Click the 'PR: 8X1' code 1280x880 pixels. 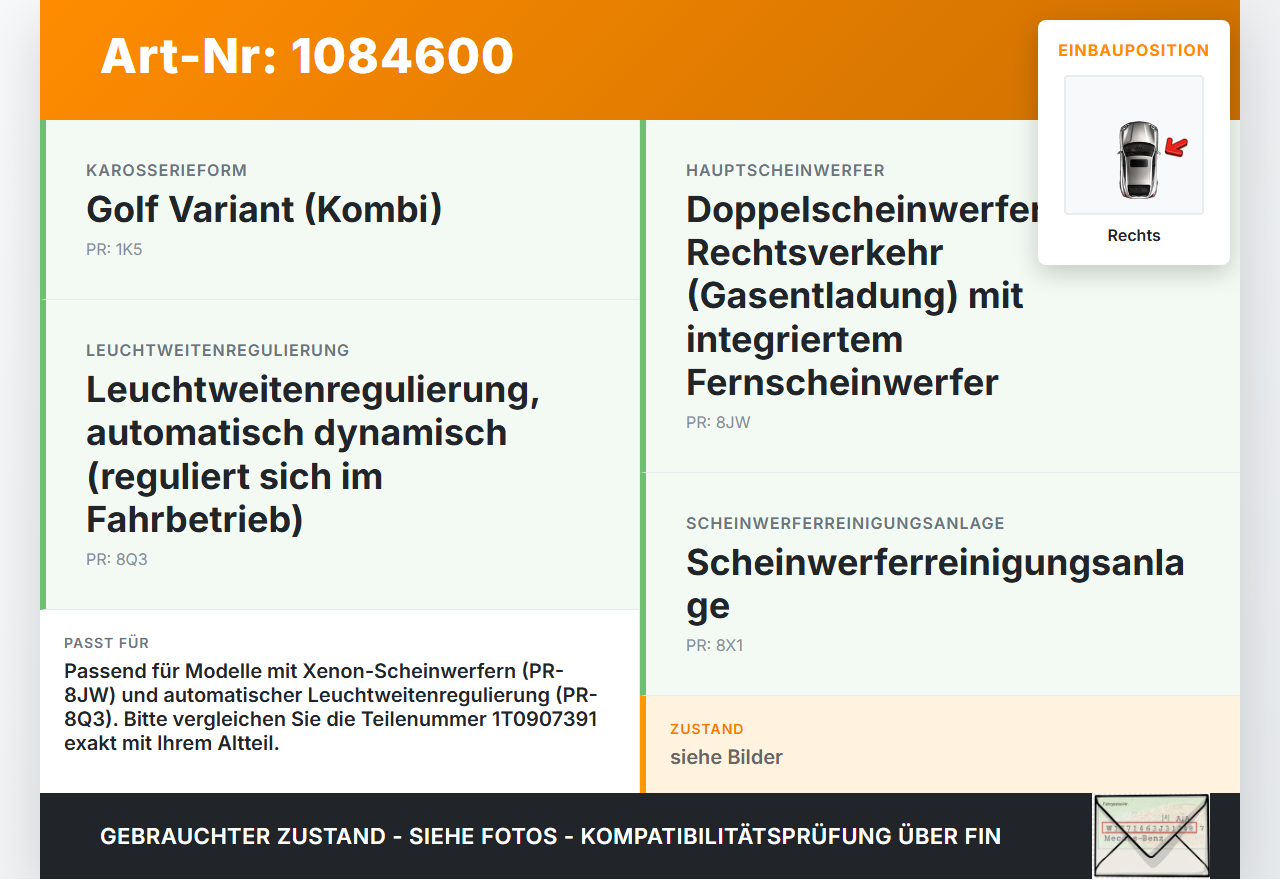click(x=714, y=645)
